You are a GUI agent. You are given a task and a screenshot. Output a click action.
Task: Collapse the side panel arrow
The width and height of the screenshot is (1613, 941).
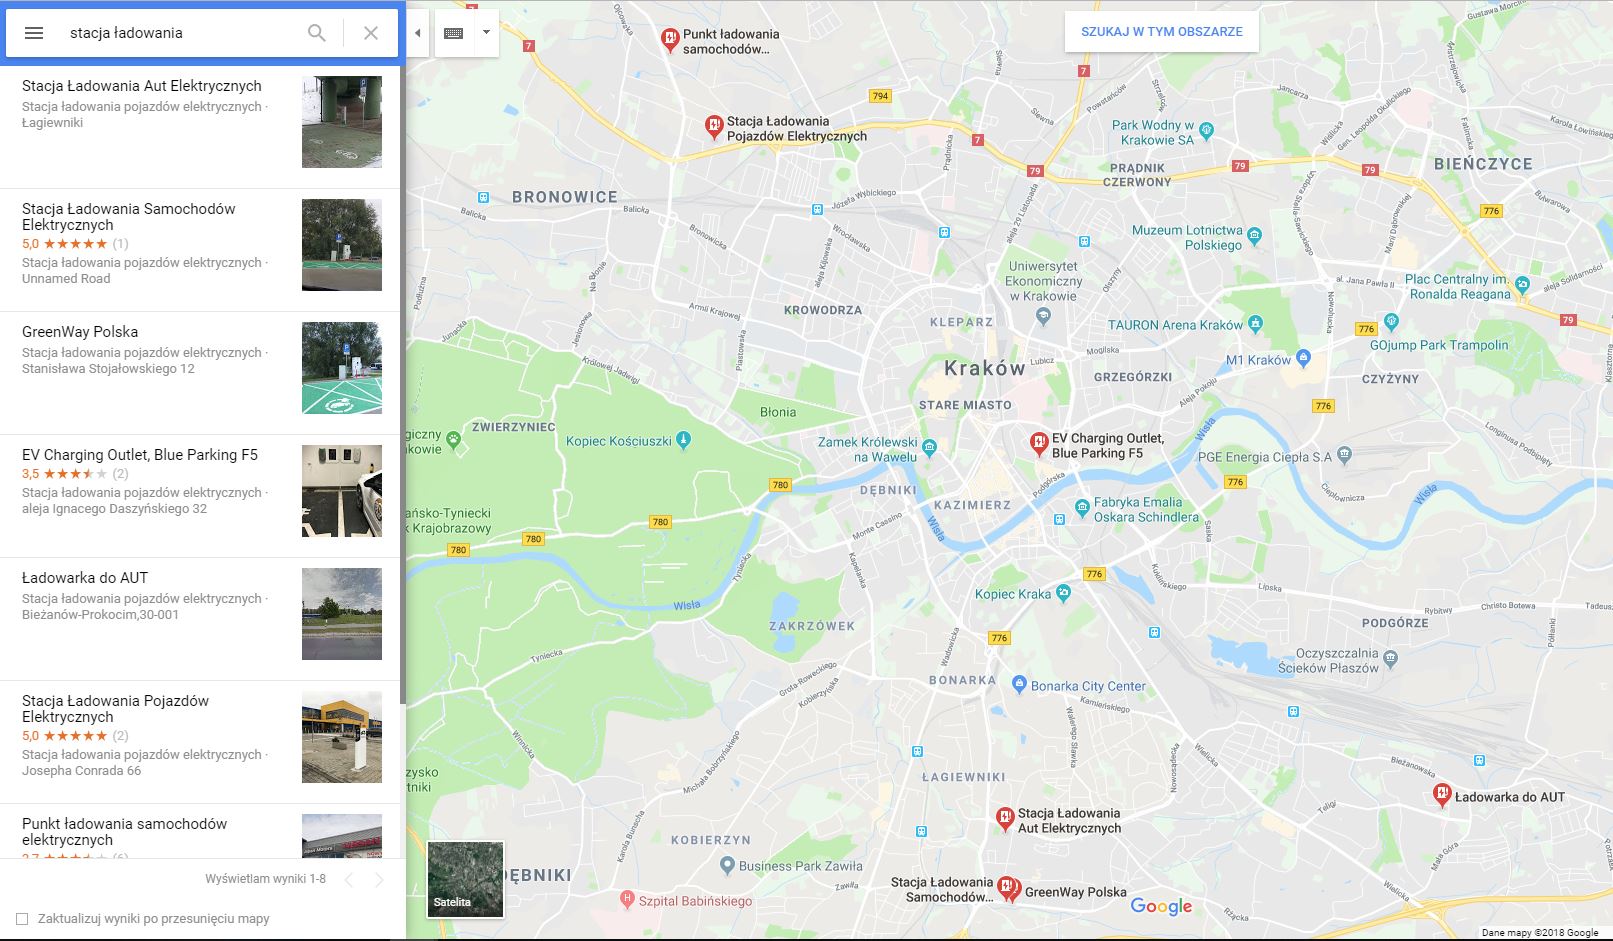click(x=417, y=33)
